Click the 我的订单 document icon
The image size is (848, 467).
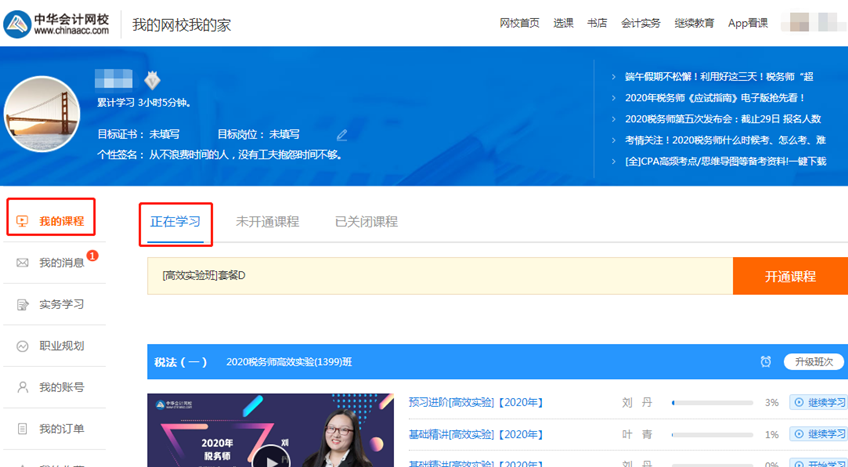[x=22, y=429]
